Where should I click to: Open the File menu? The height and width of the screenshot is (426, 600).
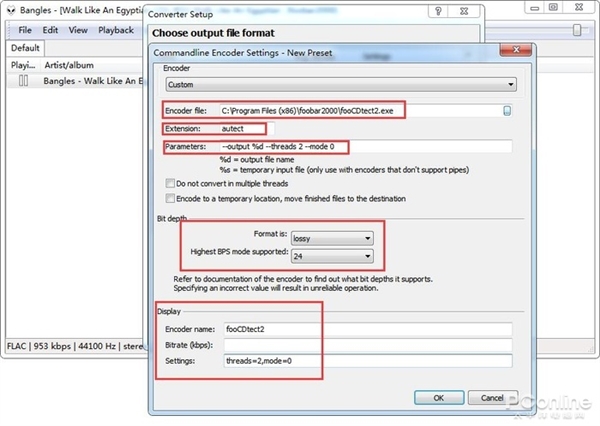click(x=25, y=30)
